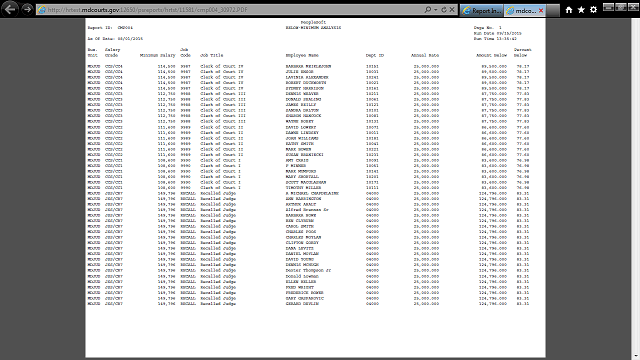Select employee name DAVID YOUNG

tap(300, 259)
